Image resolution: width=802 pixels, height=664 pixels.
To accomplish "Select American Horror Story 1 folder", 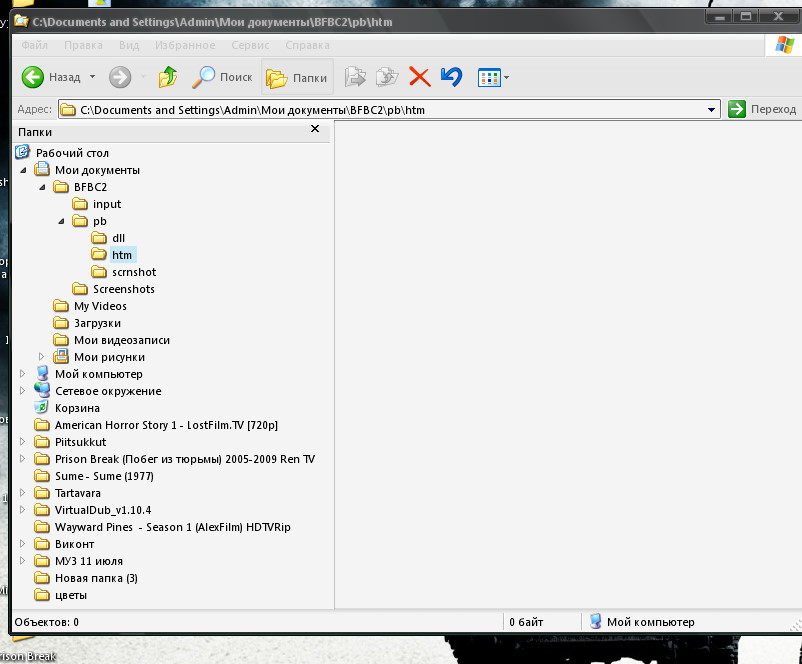I will [x=166, y=425].
